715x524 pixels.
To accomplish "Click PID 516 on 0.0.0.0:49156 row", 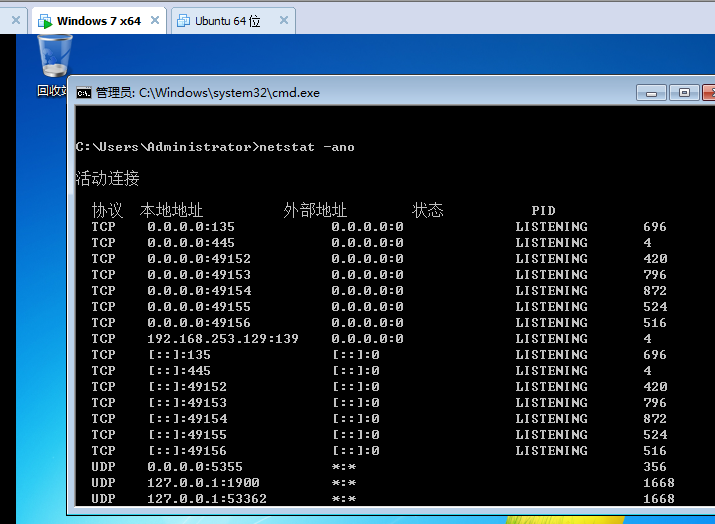I will point(655,323).
